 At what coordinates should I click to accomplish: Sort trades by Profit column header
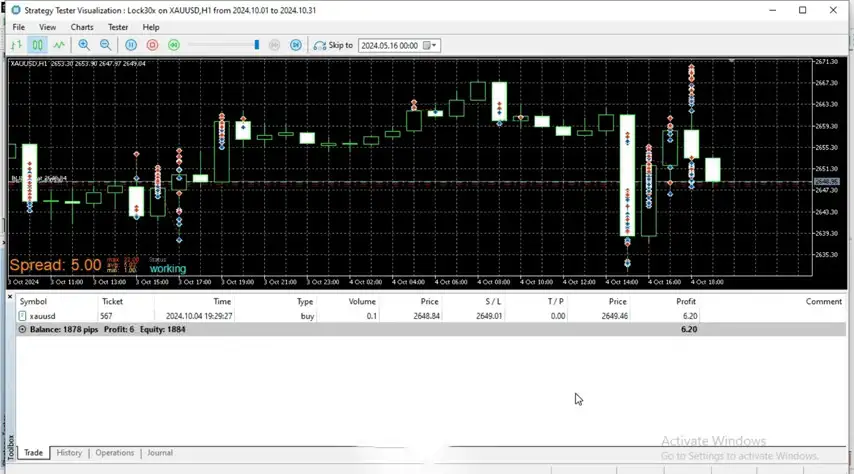pos(685,301)
